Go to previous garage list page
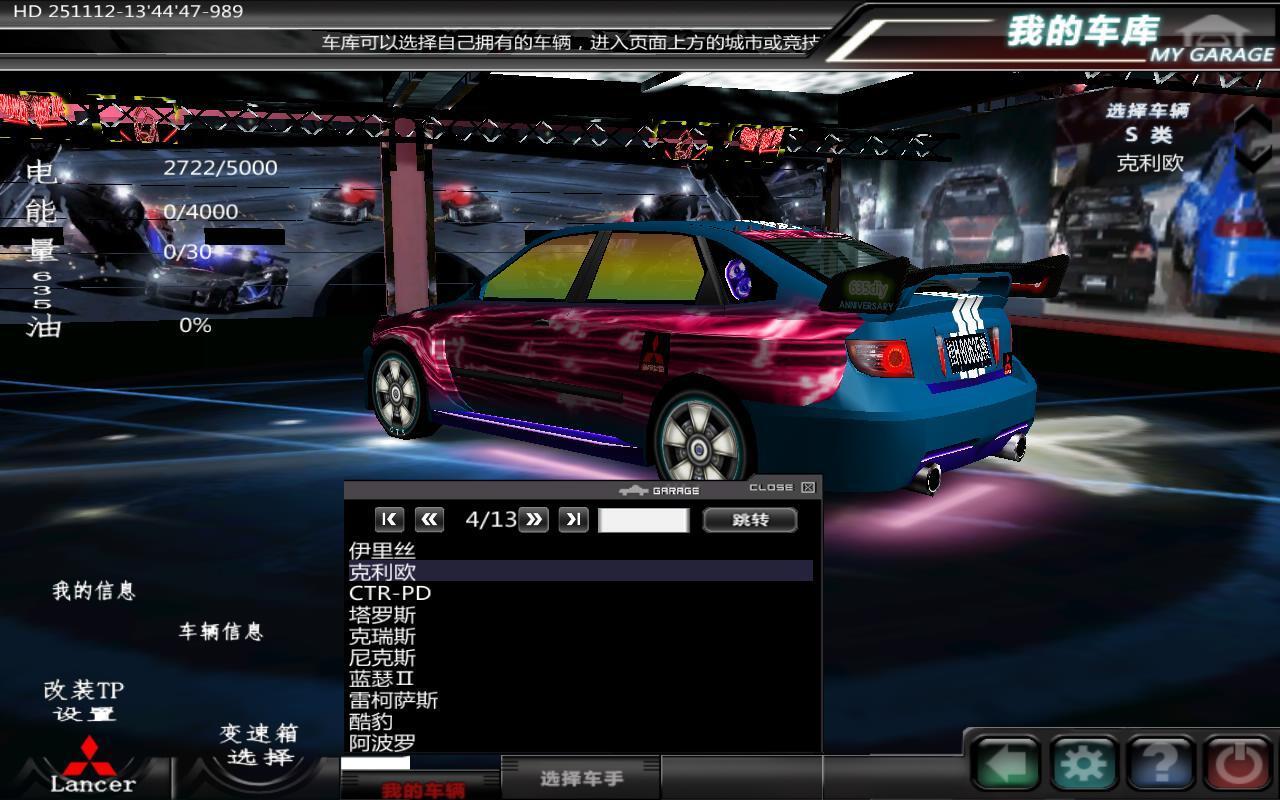1280x800 pixels. [x=429, y=519]
